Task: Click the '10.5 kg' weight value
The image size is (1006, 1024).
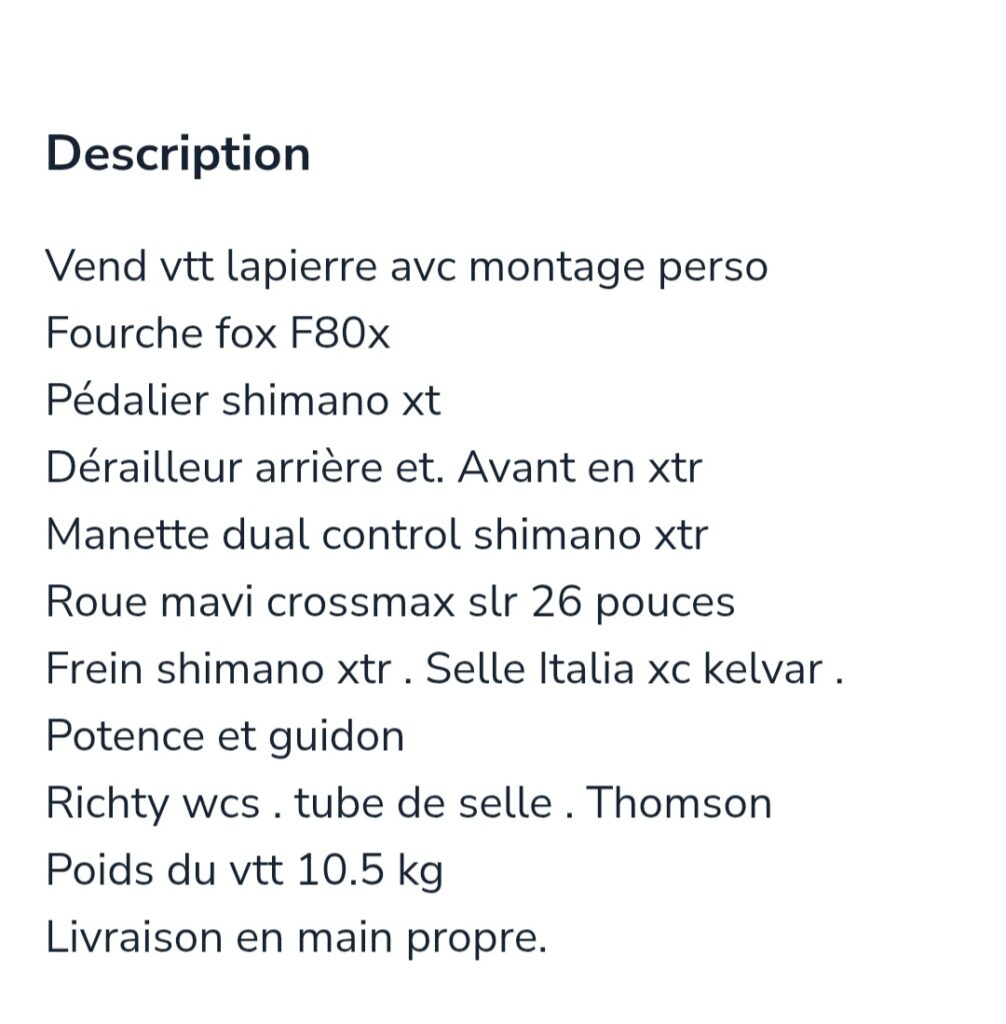Action: (370, 871)
